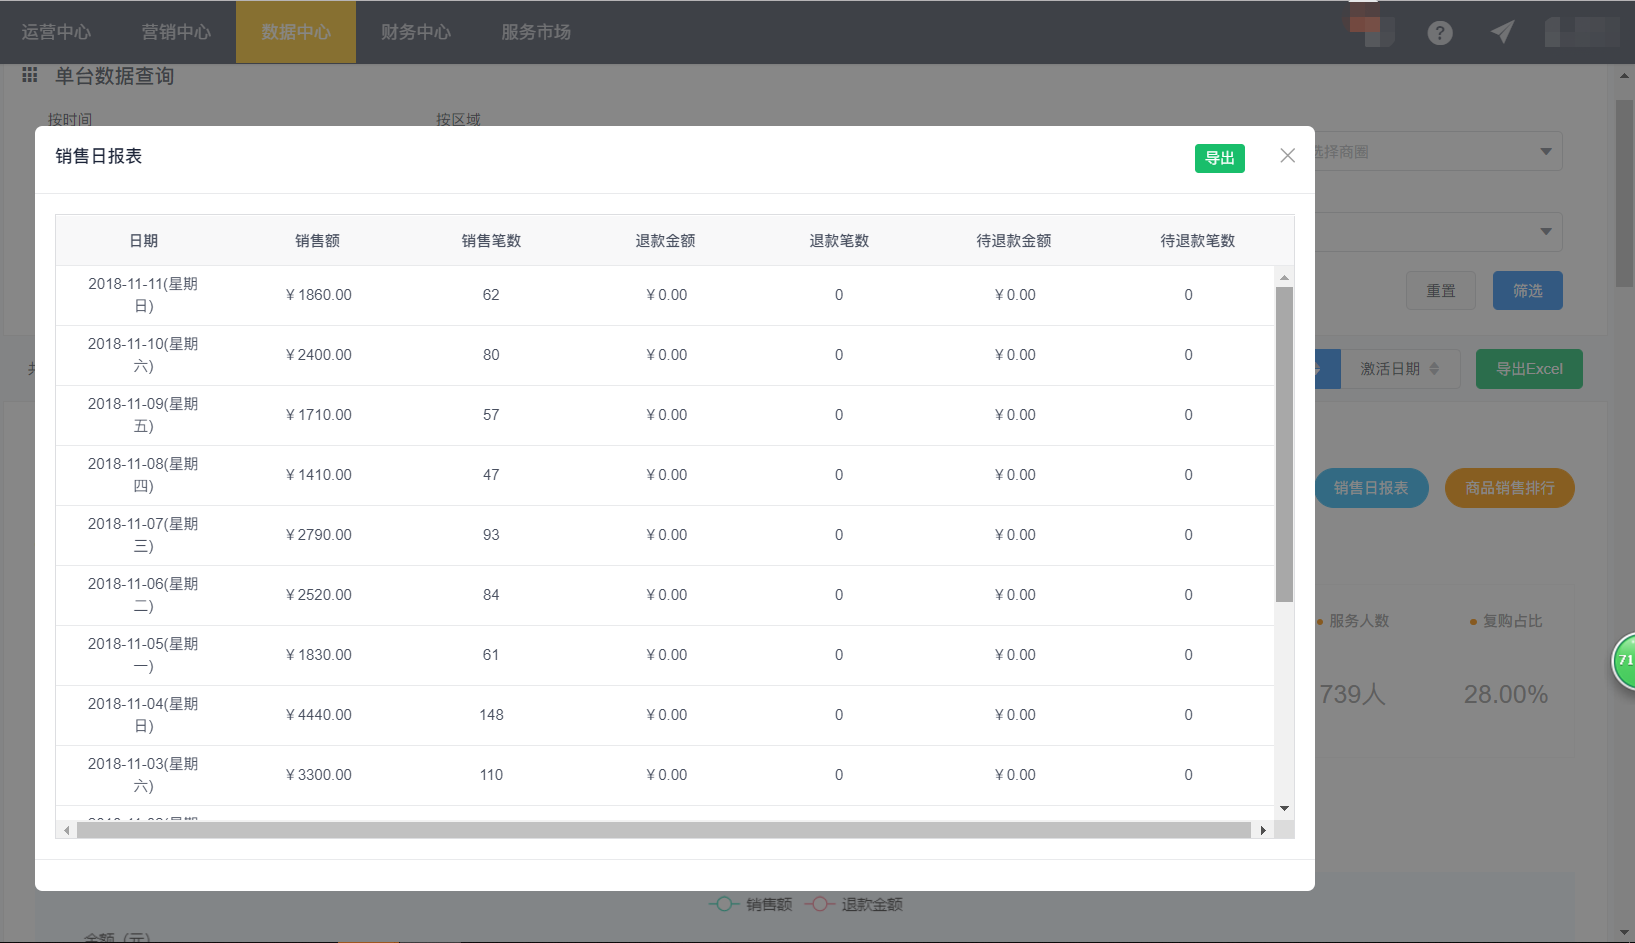
Task: Sort by 激活日期
Action: 1400,369
